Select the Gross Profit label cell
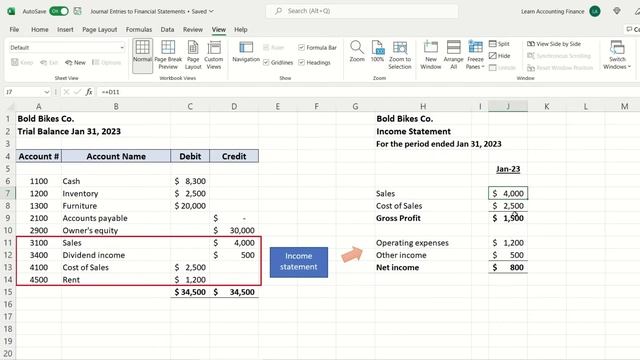This screenshot has height=360, width=640. [423, 218]
